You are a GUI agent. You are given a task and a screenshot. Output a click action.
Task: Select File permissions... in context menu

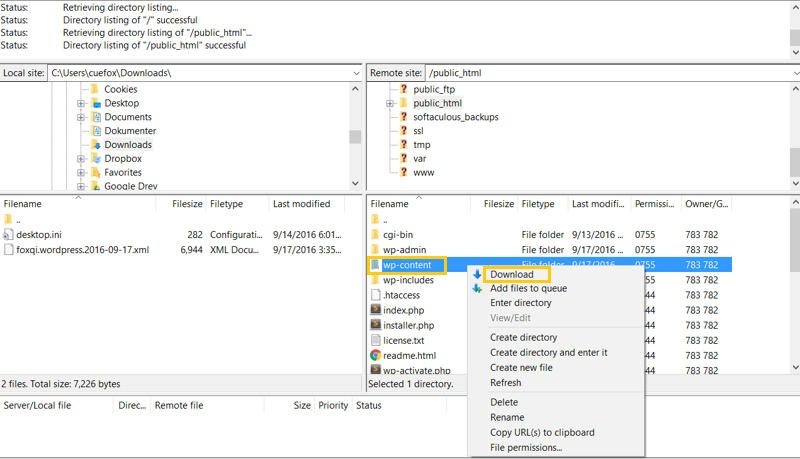[x=526, y=447]
